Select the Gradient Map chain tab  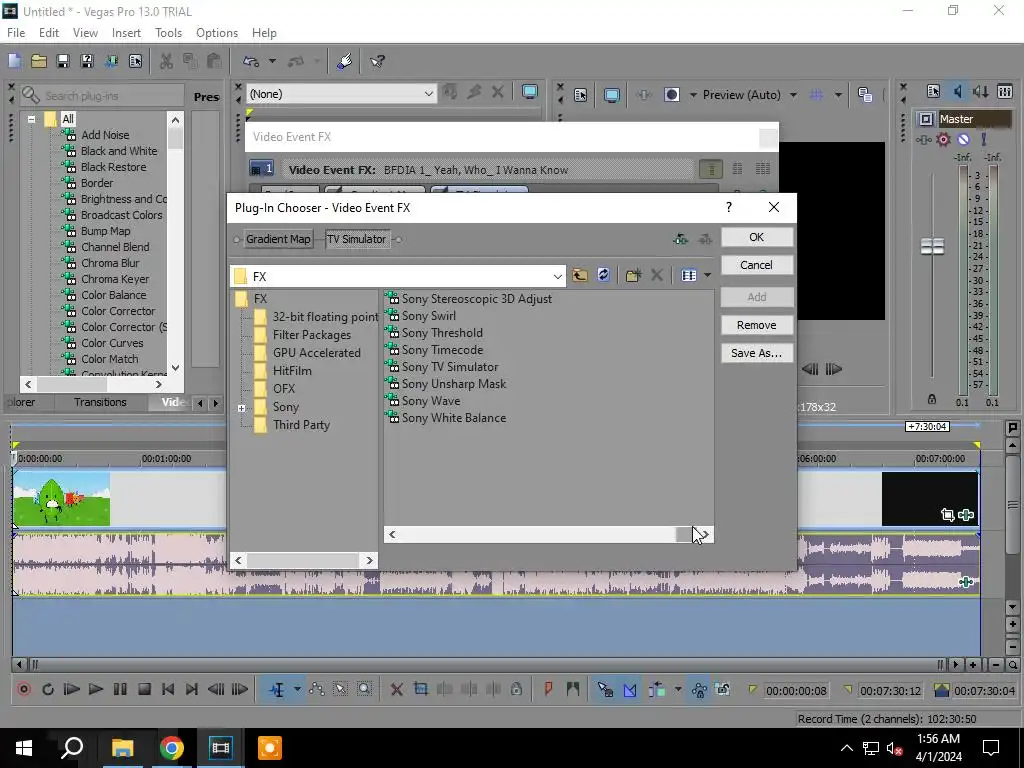(x=278, y=239)
